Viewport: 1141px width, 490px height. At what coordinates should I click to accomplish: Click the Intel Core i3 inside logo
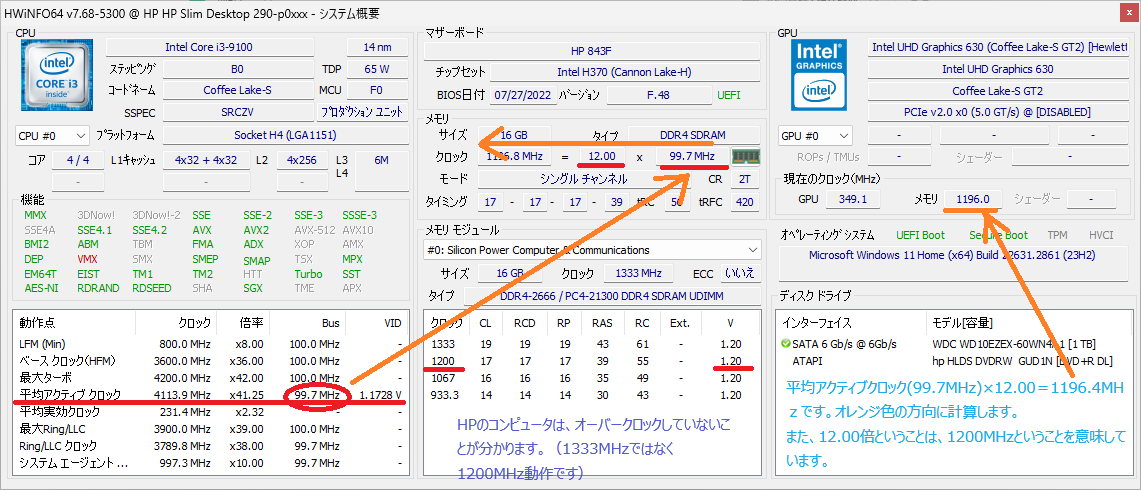58,76
